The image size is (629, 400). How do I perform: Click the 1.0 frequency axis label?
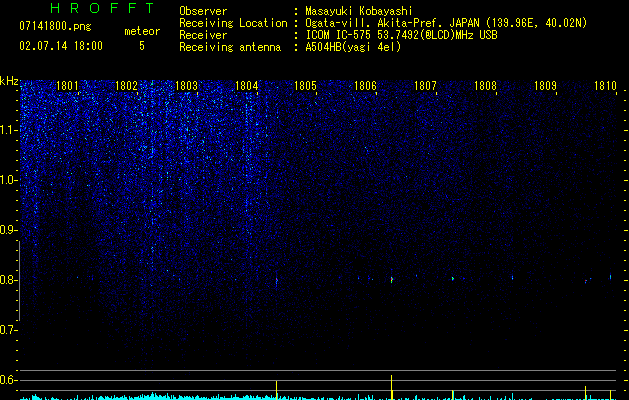pos(8,180)
